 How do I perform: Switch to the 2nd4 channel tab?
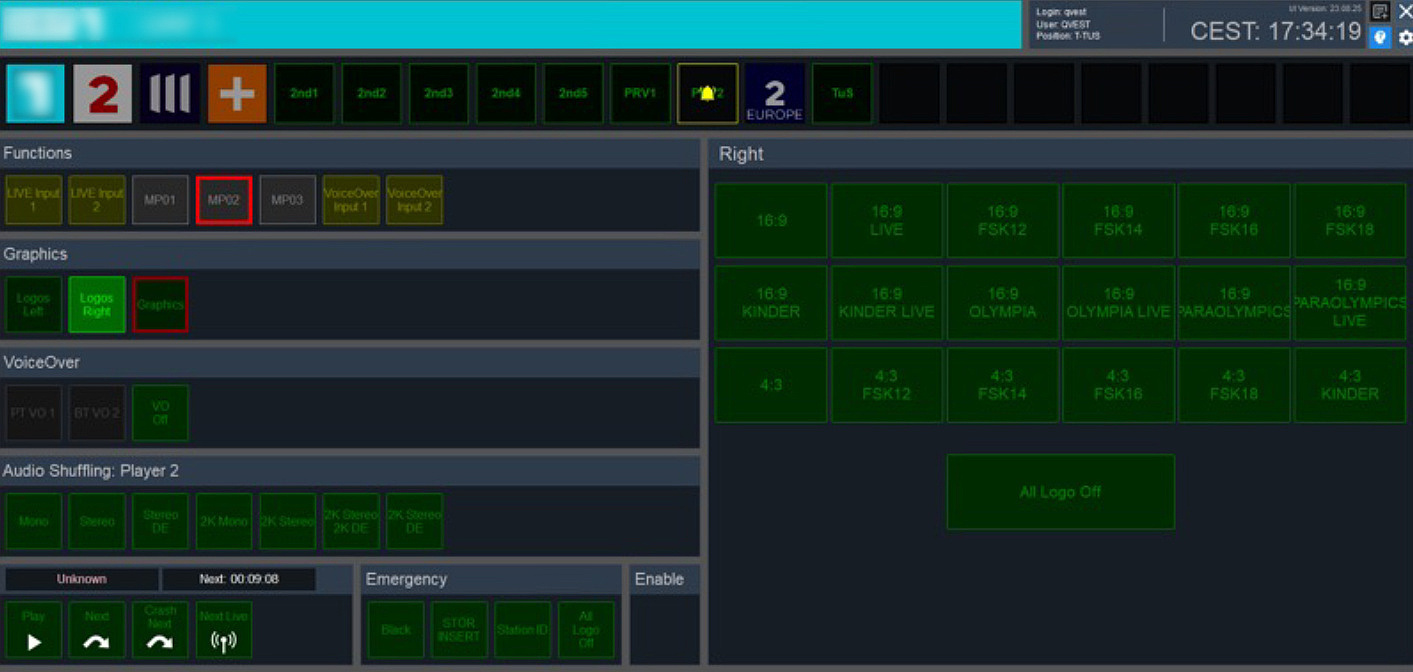[x=506, y=94]
